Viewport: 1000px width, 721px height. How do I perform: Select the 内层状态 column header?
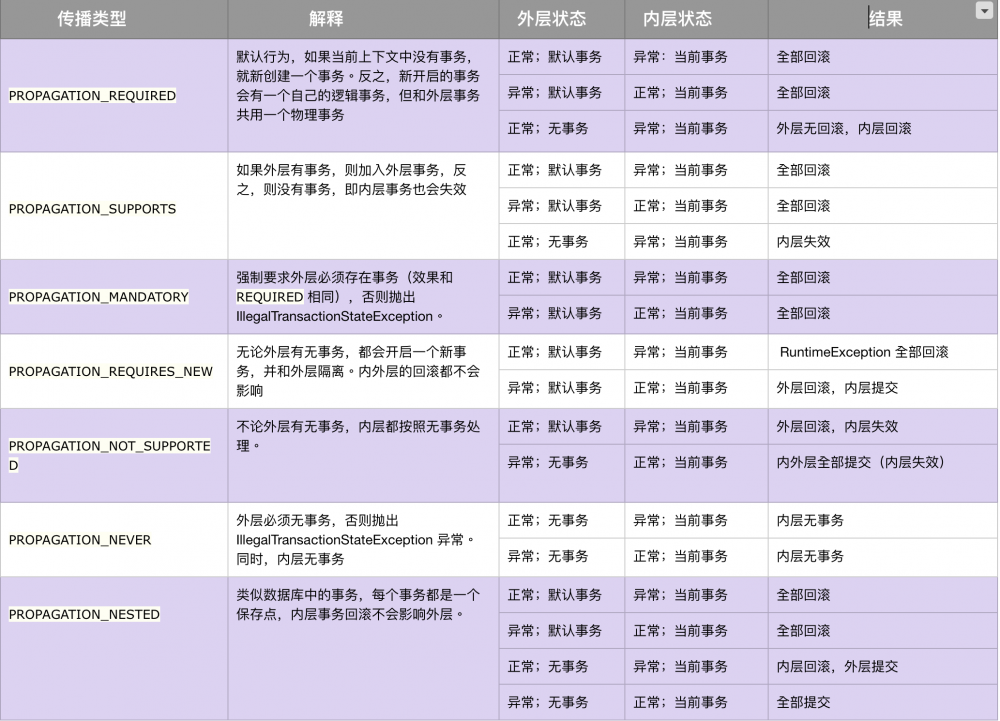pos(696,19)
